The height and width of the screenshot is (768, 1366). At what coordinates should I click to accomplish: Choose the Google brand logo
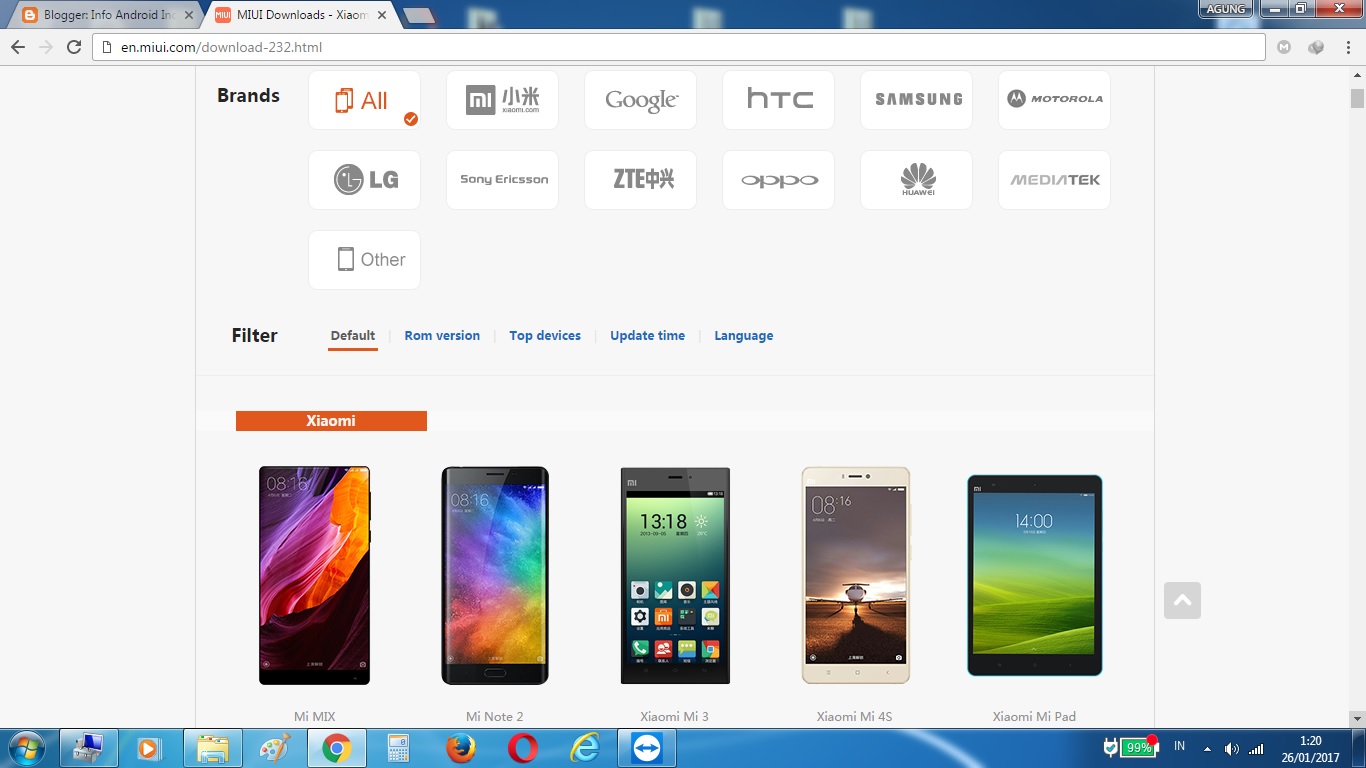tap(640, 100)
